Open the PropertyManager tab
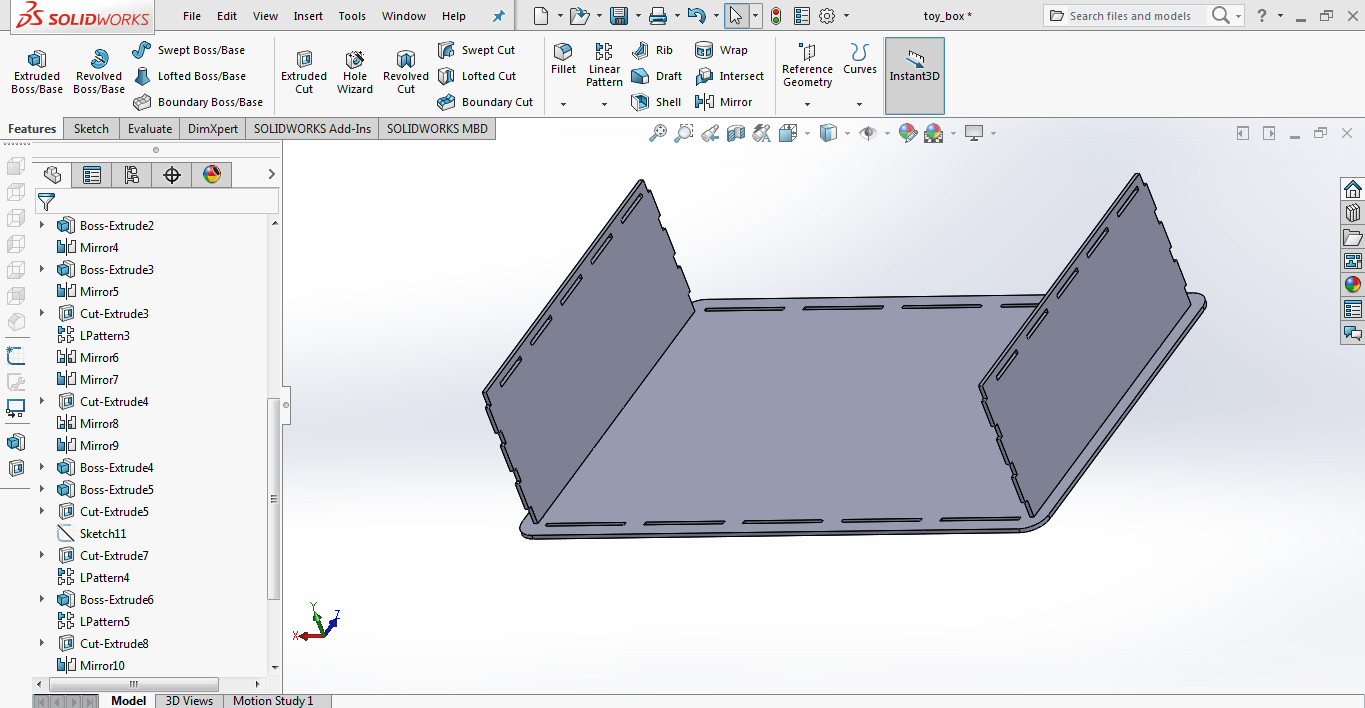This screenshot has width=1365, height=708. pyautogui.click(x=92, y=175)
